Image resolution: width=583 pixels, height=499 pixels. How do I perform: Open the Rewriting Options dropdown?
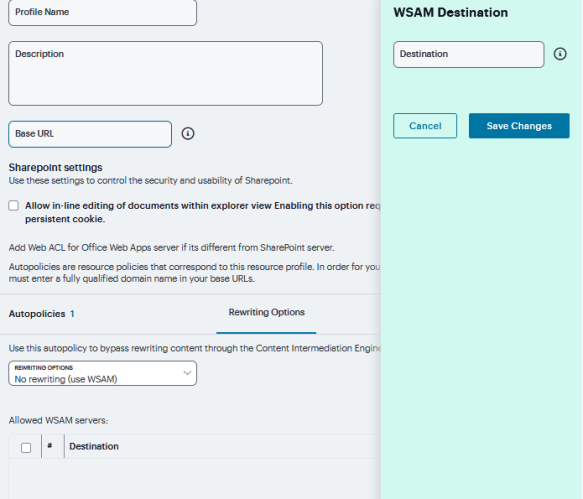coord(103,373)
